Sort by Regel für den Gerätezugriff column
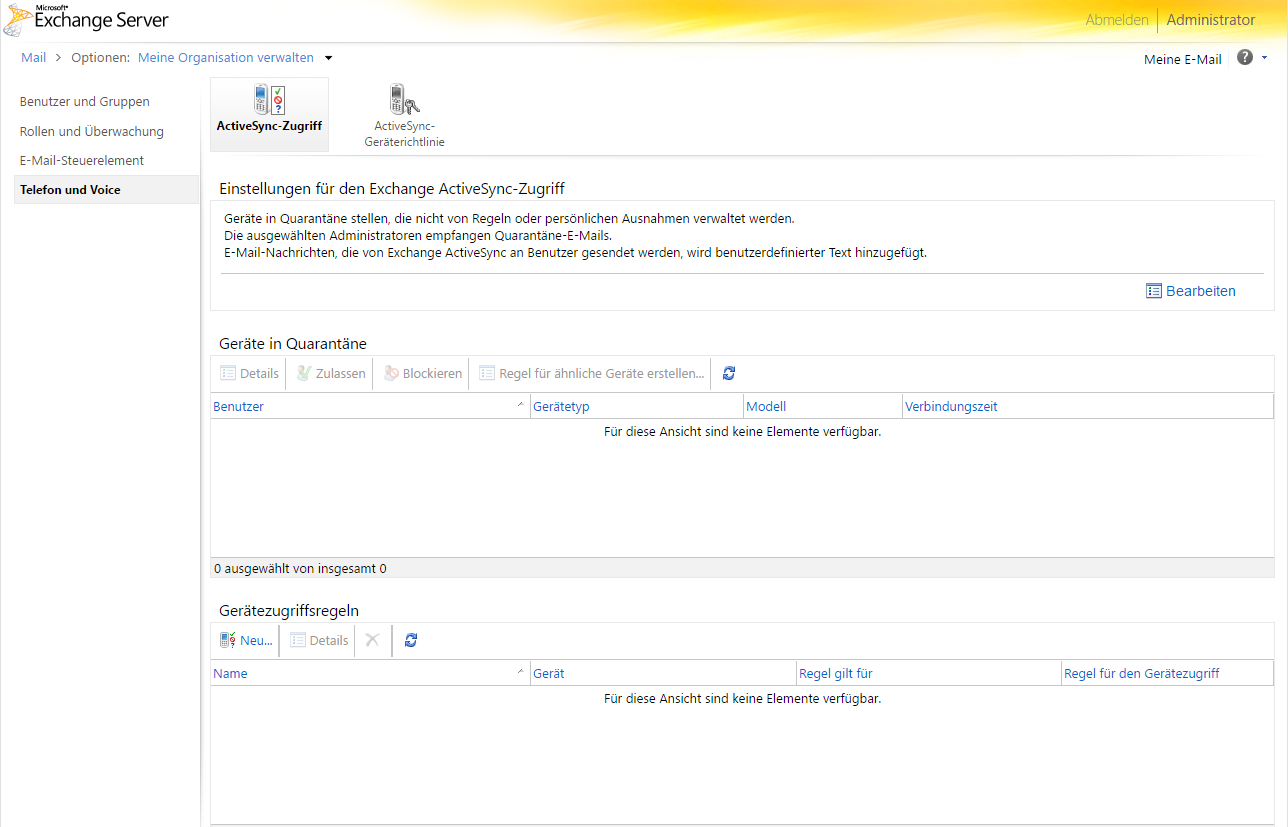This screenshot has height=827, width=1288. pyautogui.click(x=1167, y=673)
